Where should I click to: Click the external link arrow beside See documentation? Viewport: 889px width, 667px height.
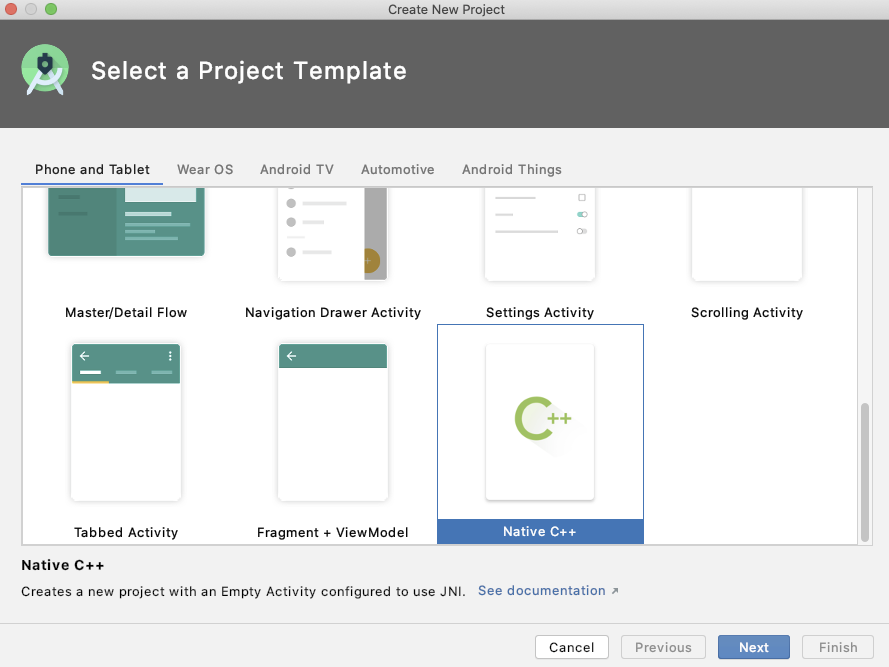(x=615, y=591)
